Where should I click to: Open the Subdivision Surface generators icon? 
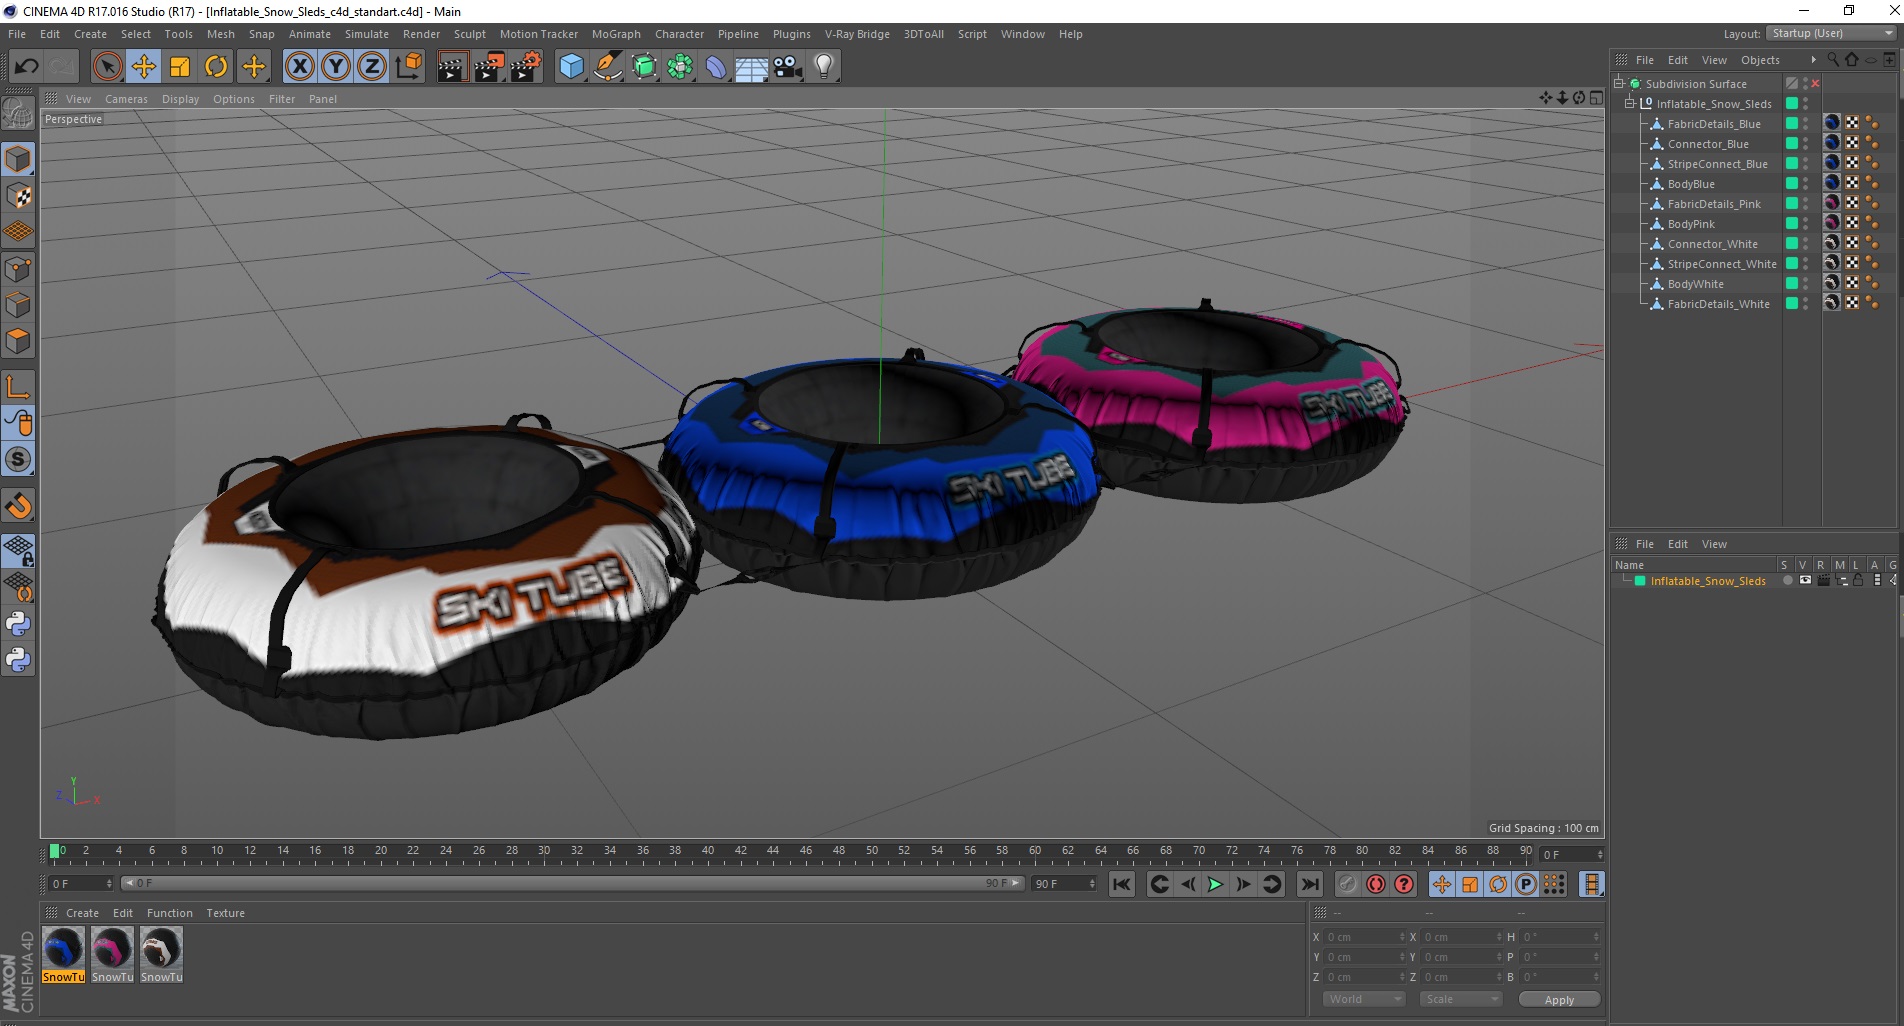pyautogui.click(x=644, y=67)
